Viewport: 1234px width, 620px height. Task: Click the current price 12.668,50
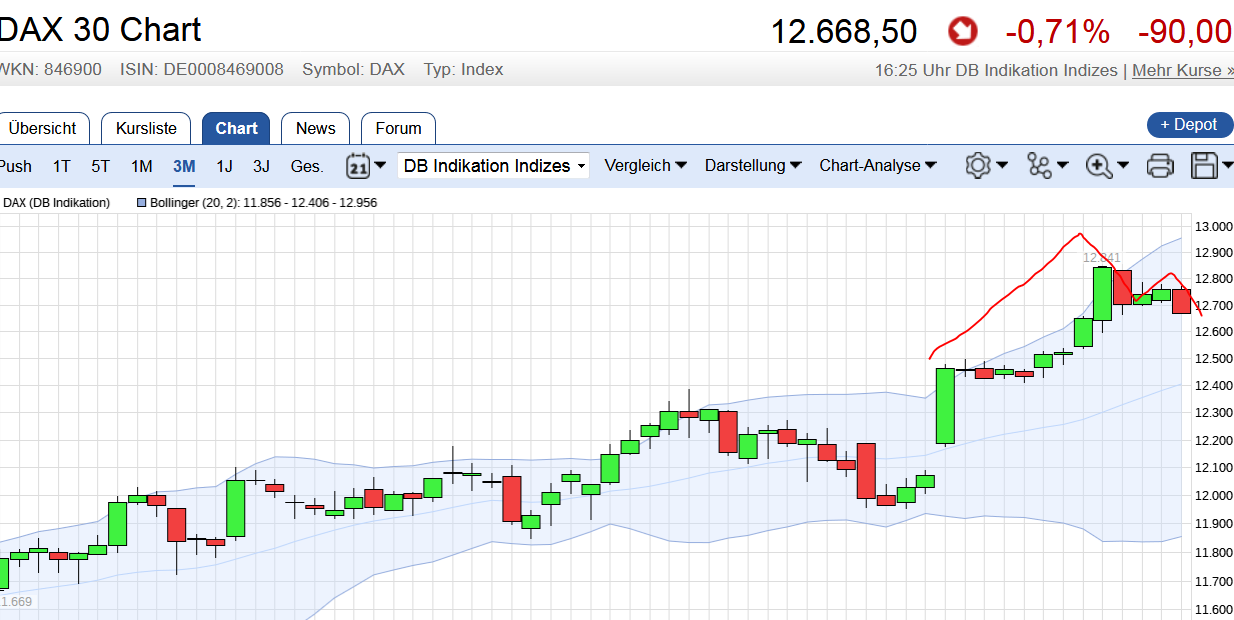844,32
